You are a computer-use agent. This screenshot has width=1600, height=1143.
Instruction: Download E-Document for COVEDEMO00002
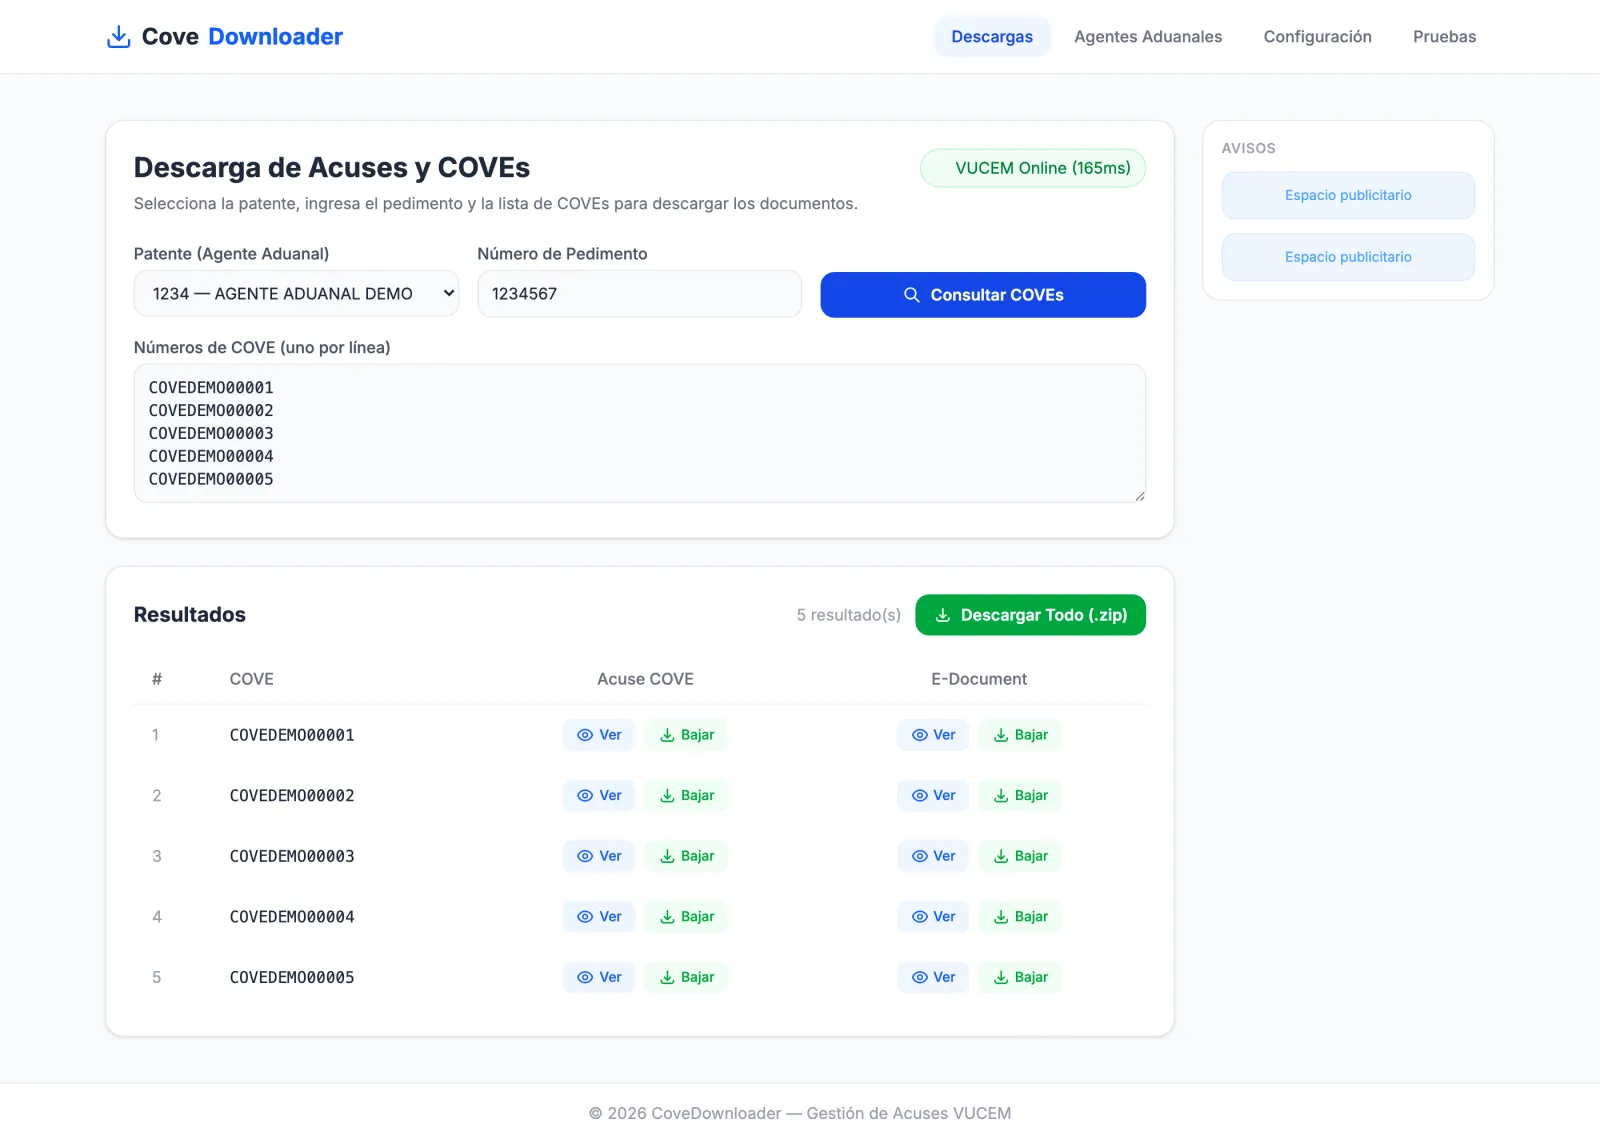(1020, 796)
